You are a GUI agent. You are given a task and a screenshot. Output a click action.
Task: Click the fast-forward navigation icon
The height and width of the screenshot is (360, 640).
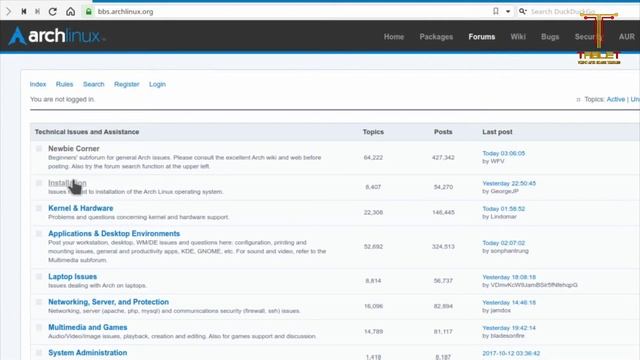(37, 11)
